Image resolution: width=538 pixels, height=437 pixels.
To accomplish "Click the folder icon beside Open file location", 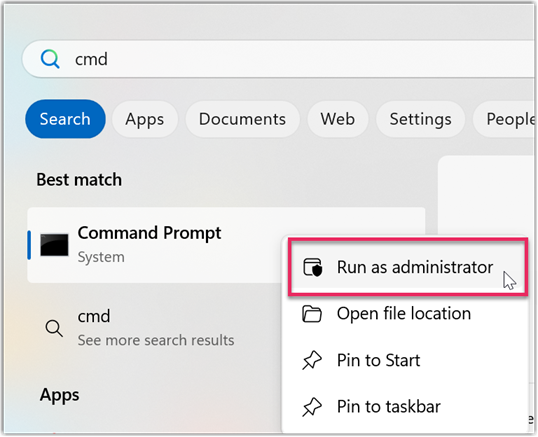I will (312, 314).
